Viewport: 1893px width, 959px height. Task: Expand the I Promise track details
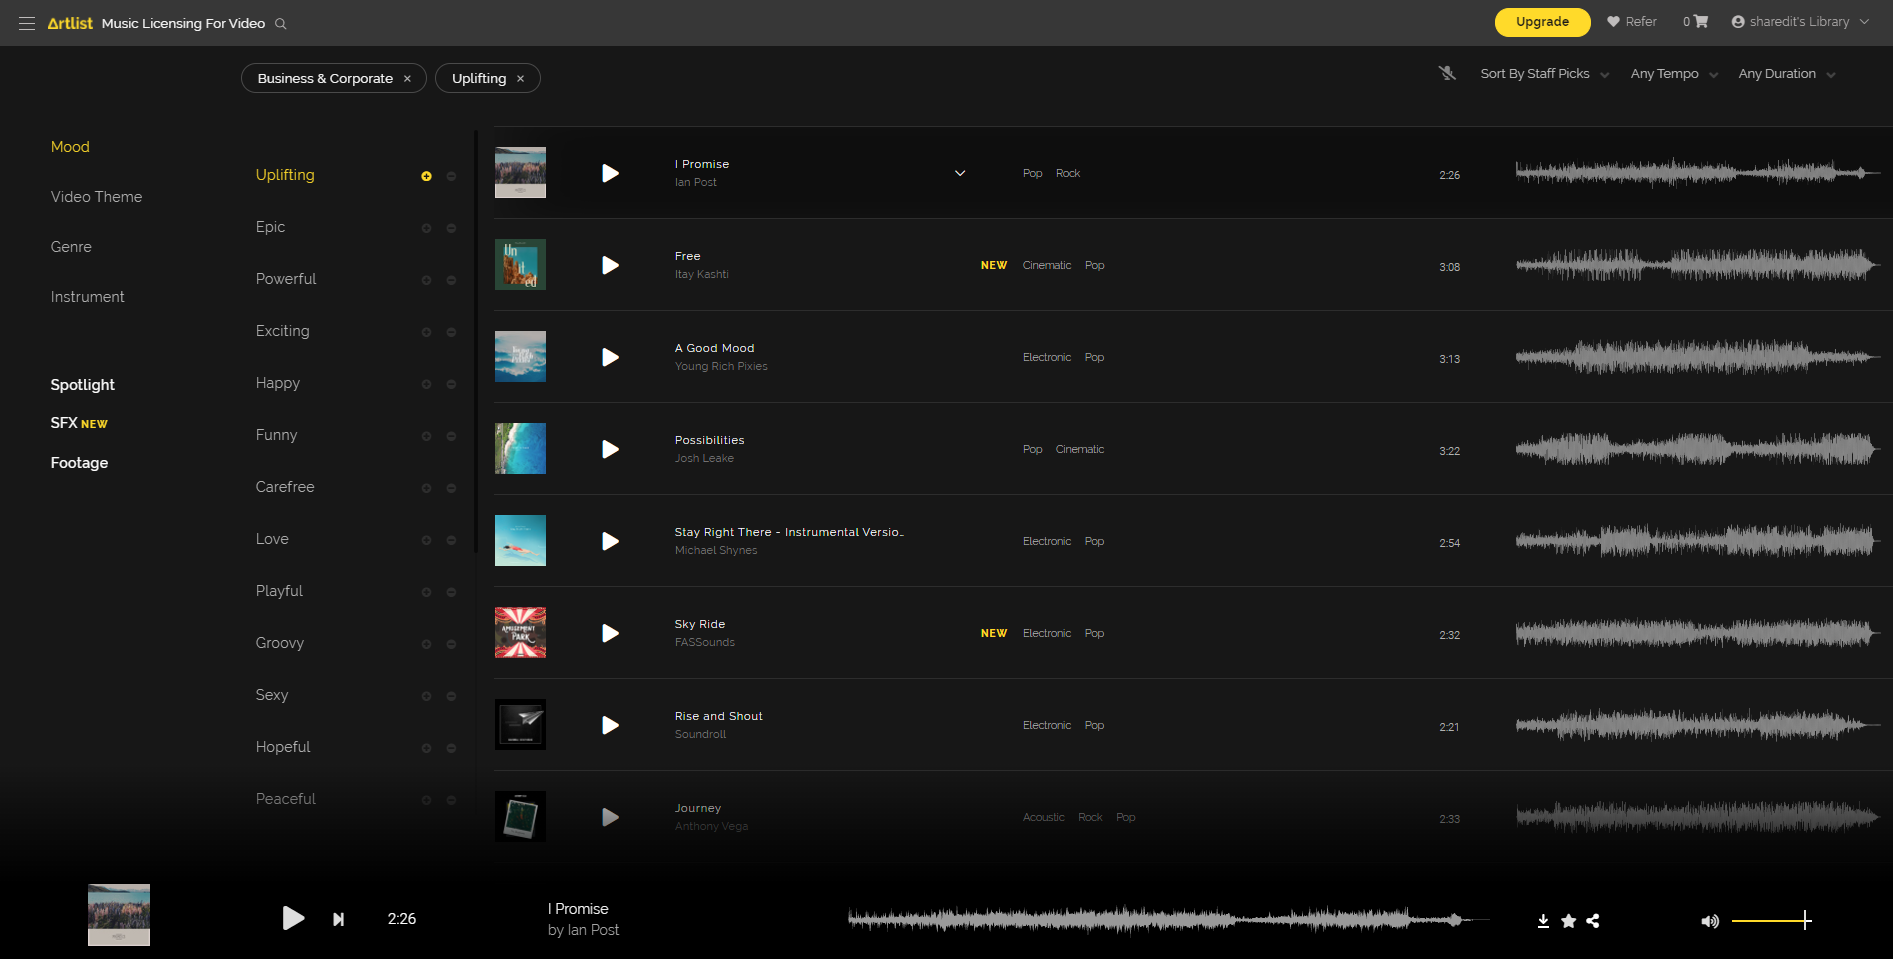[960, 173]
